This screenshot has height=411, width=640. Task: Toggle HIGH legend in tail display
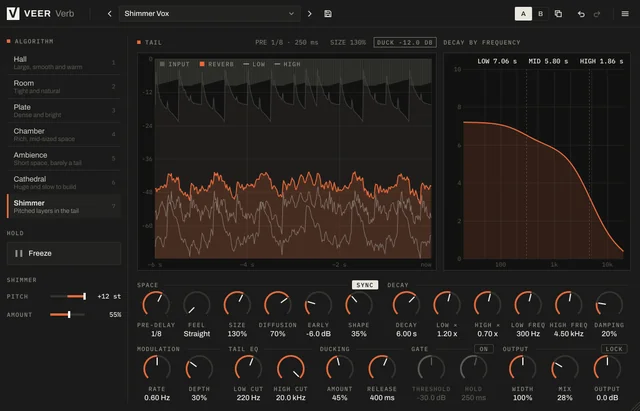pos(289,64)
